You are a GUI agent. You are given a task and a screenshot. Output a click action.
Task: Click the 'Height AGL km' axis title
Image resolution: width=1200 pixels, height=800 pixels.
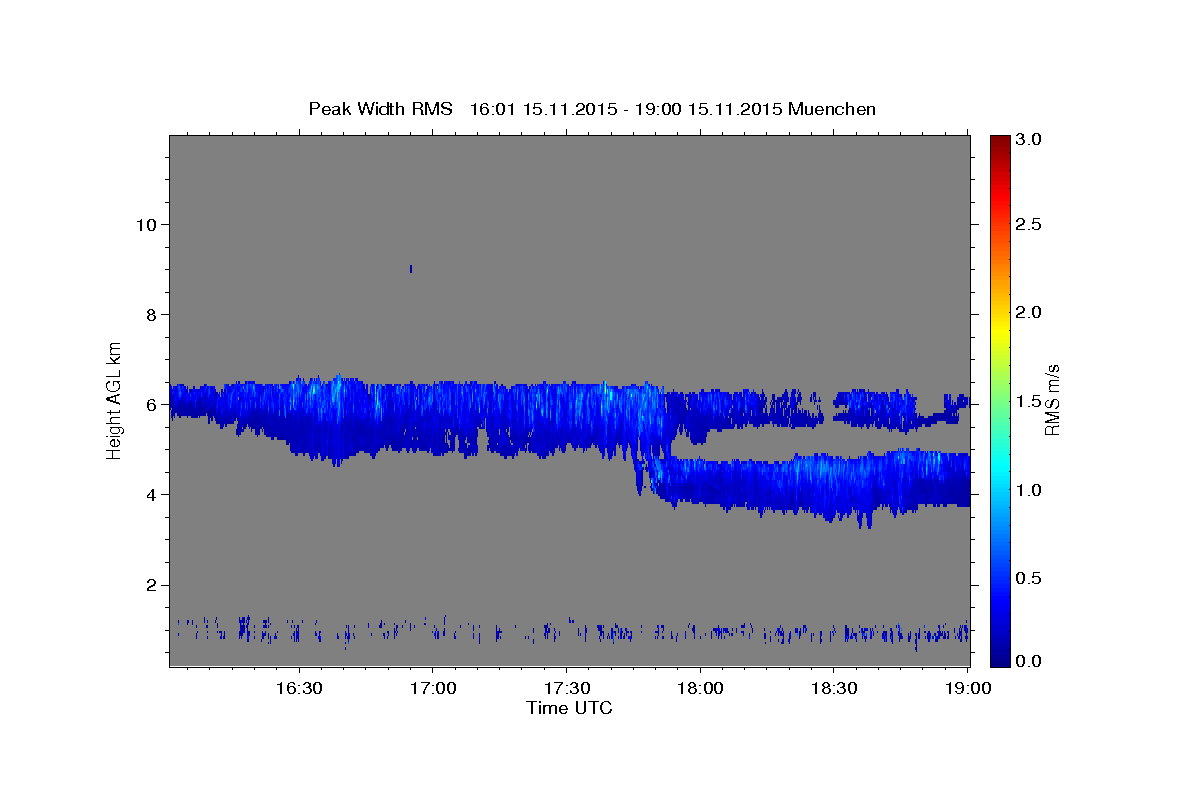(x=115, y=400)
